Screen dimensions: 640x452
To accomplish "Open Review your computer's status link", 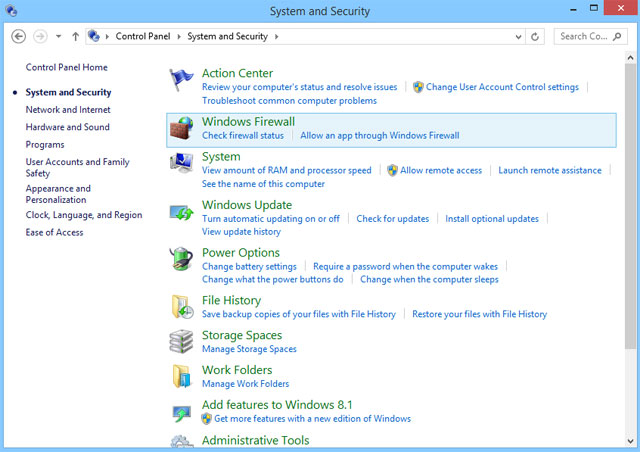I will 300,87.
